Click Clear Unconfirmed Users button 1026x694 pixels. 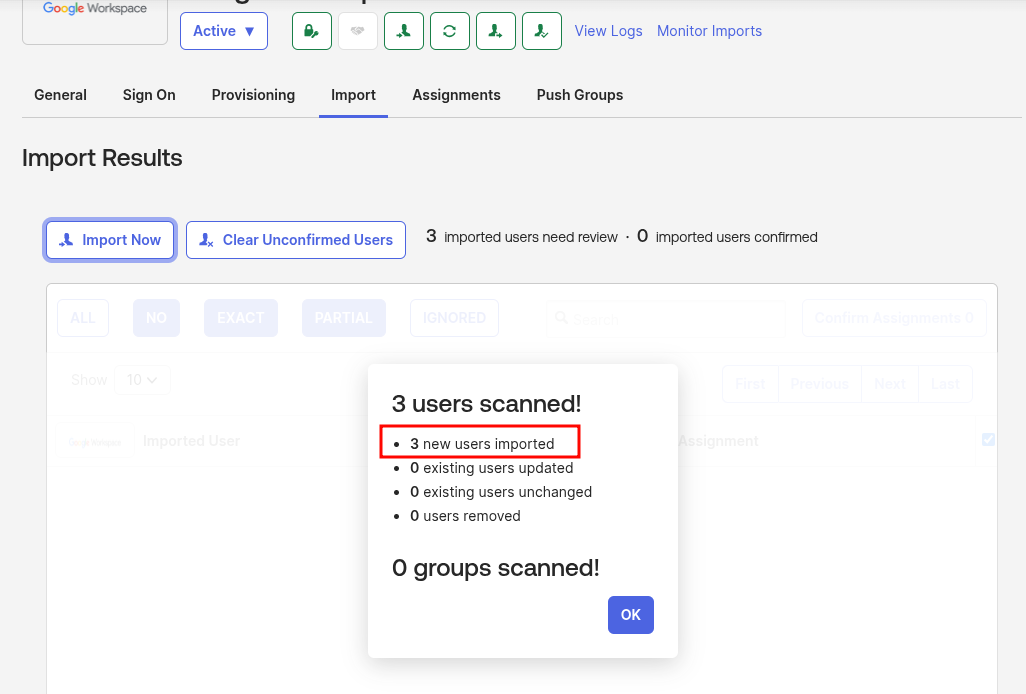[x=296, y=240]
